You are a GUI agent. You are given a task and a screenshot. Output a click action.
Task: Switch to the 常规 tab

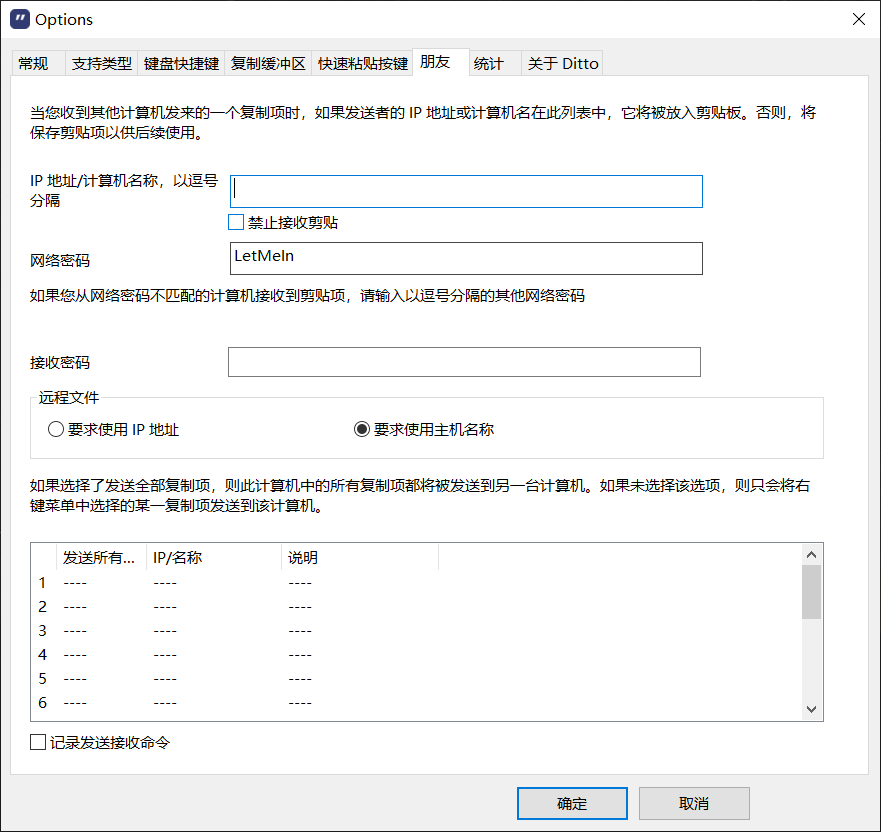coord(33,64)
